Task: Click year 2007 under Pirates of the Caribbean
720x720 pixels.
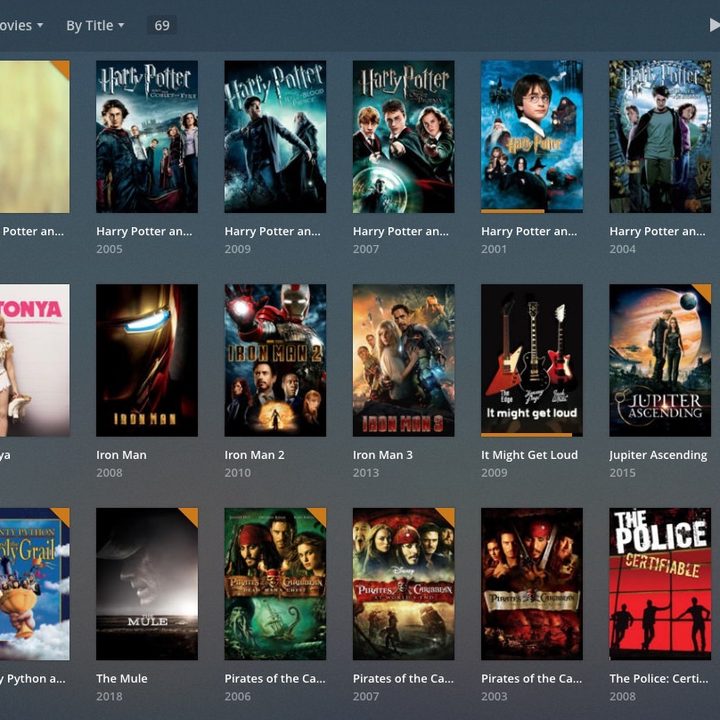Action: (x=366, y=696)
